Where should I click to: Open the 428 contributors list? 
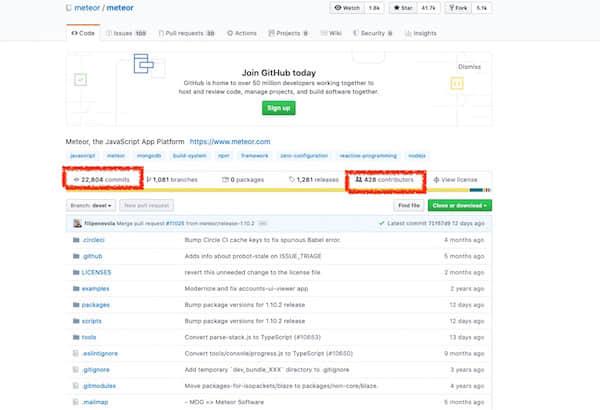[x=384, y=180]
